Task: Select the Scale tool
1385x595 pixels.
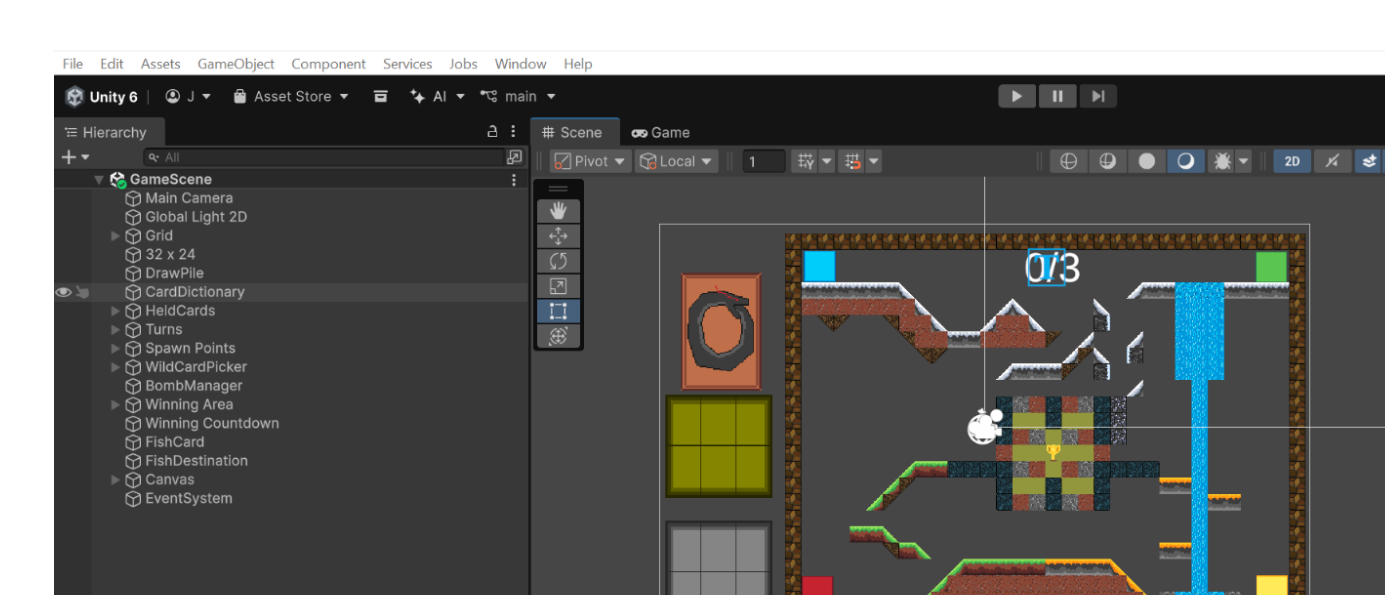Action: click(x=558, y=286)
